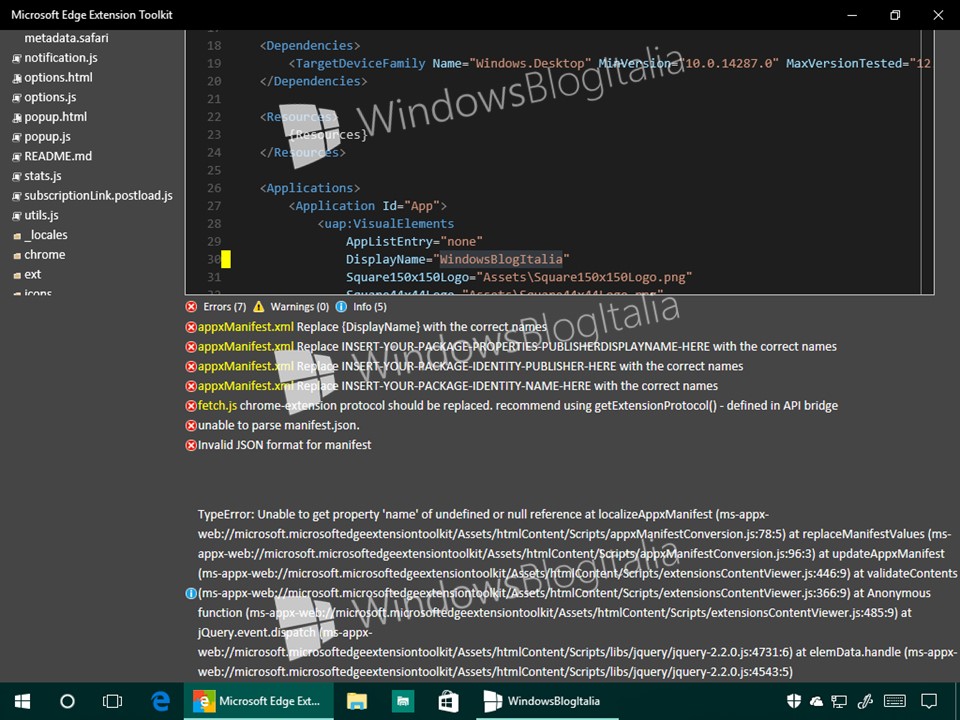Click the <uap:VisualElements code line

pos(386,223)
